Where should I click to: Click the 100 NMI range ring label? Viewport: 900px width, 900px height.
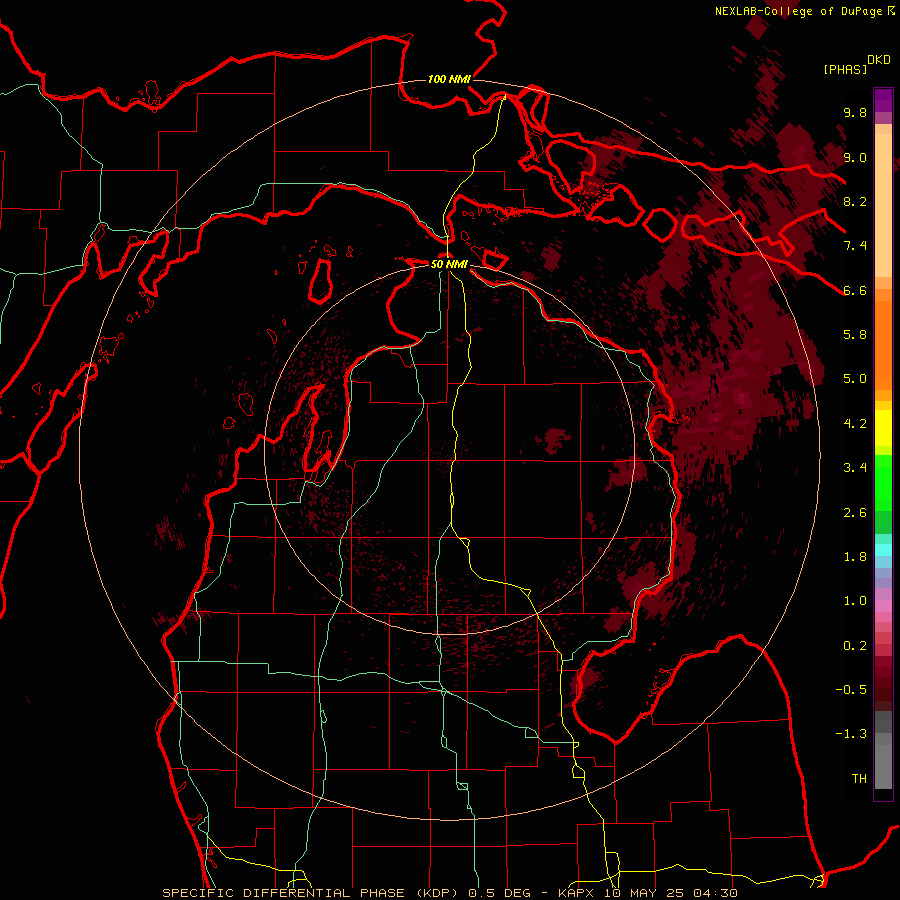449,79
